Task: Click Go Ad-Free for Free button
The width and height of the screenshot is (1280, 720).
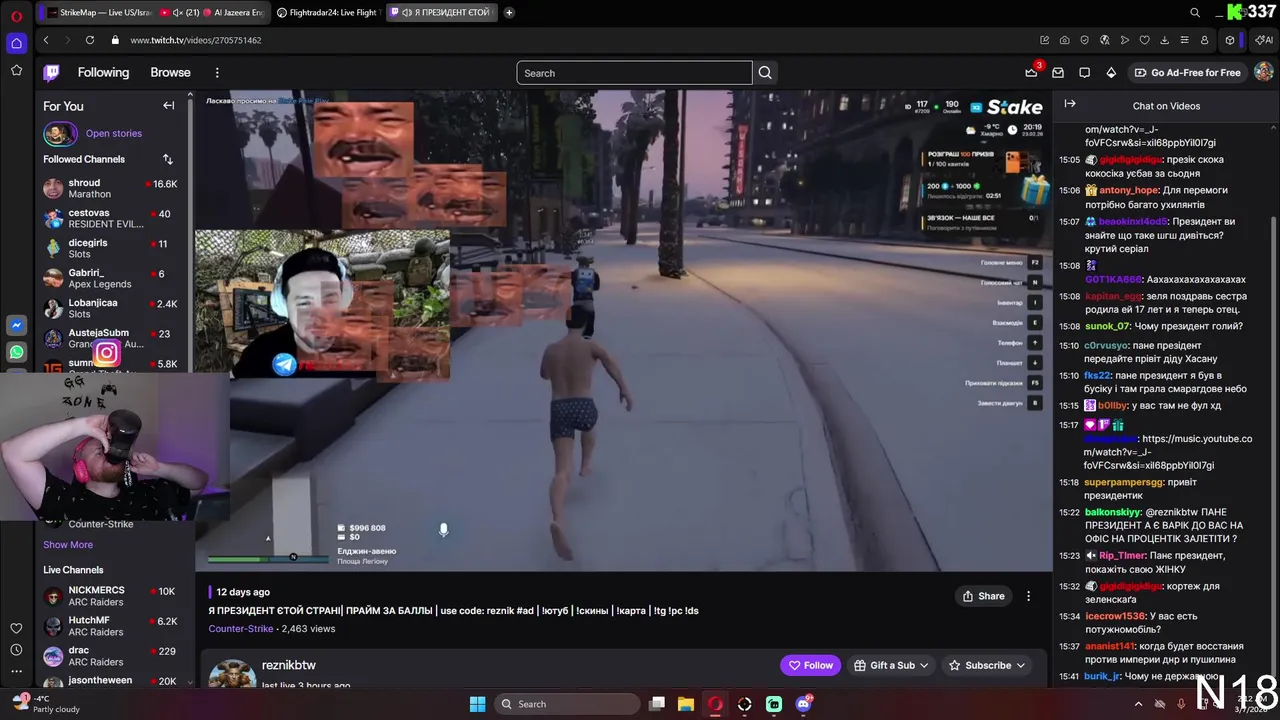Action: 1188,73
